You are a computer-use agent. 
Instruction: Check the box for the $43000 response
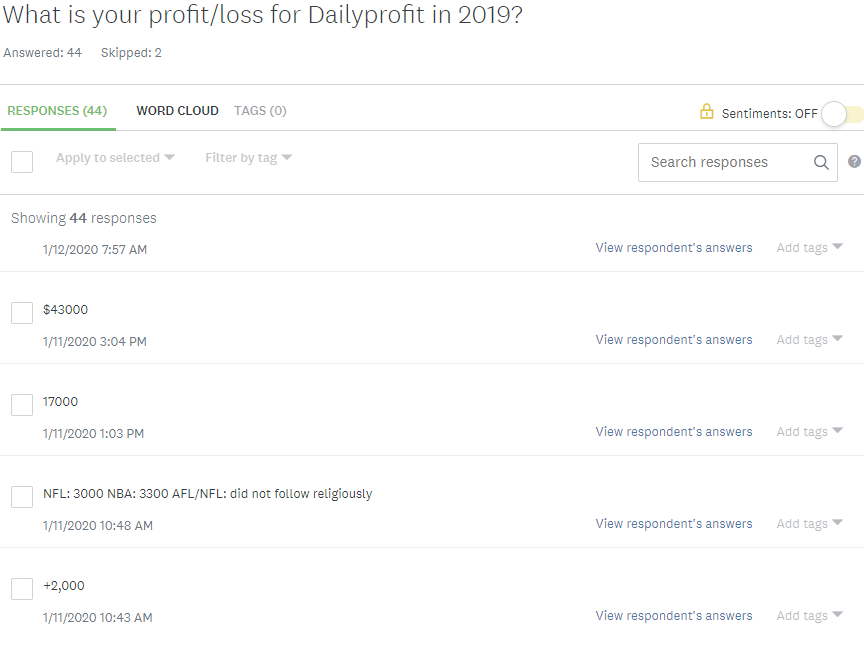tap(22, 313)
